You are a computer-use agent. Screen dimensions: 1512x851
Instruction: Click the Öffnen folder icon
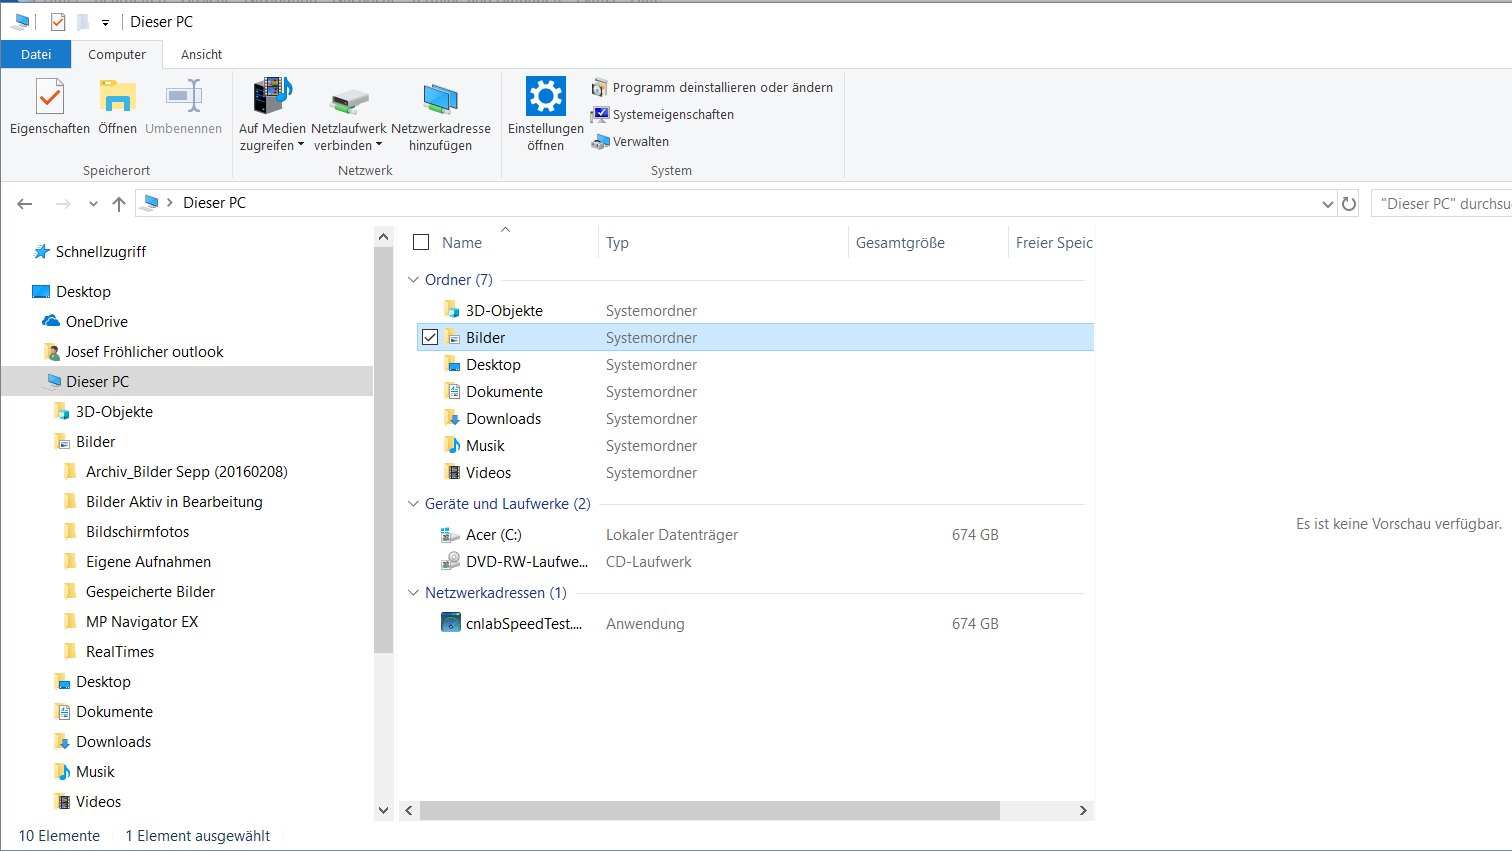(x=117, y=98)
